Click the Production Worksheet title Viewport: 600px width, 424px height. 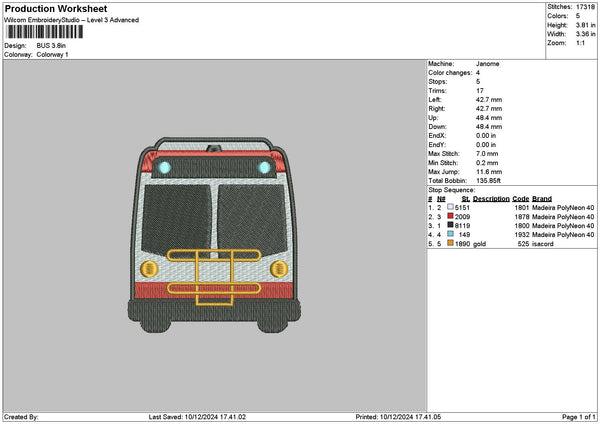pyautogui.click(x=56, y=8)
